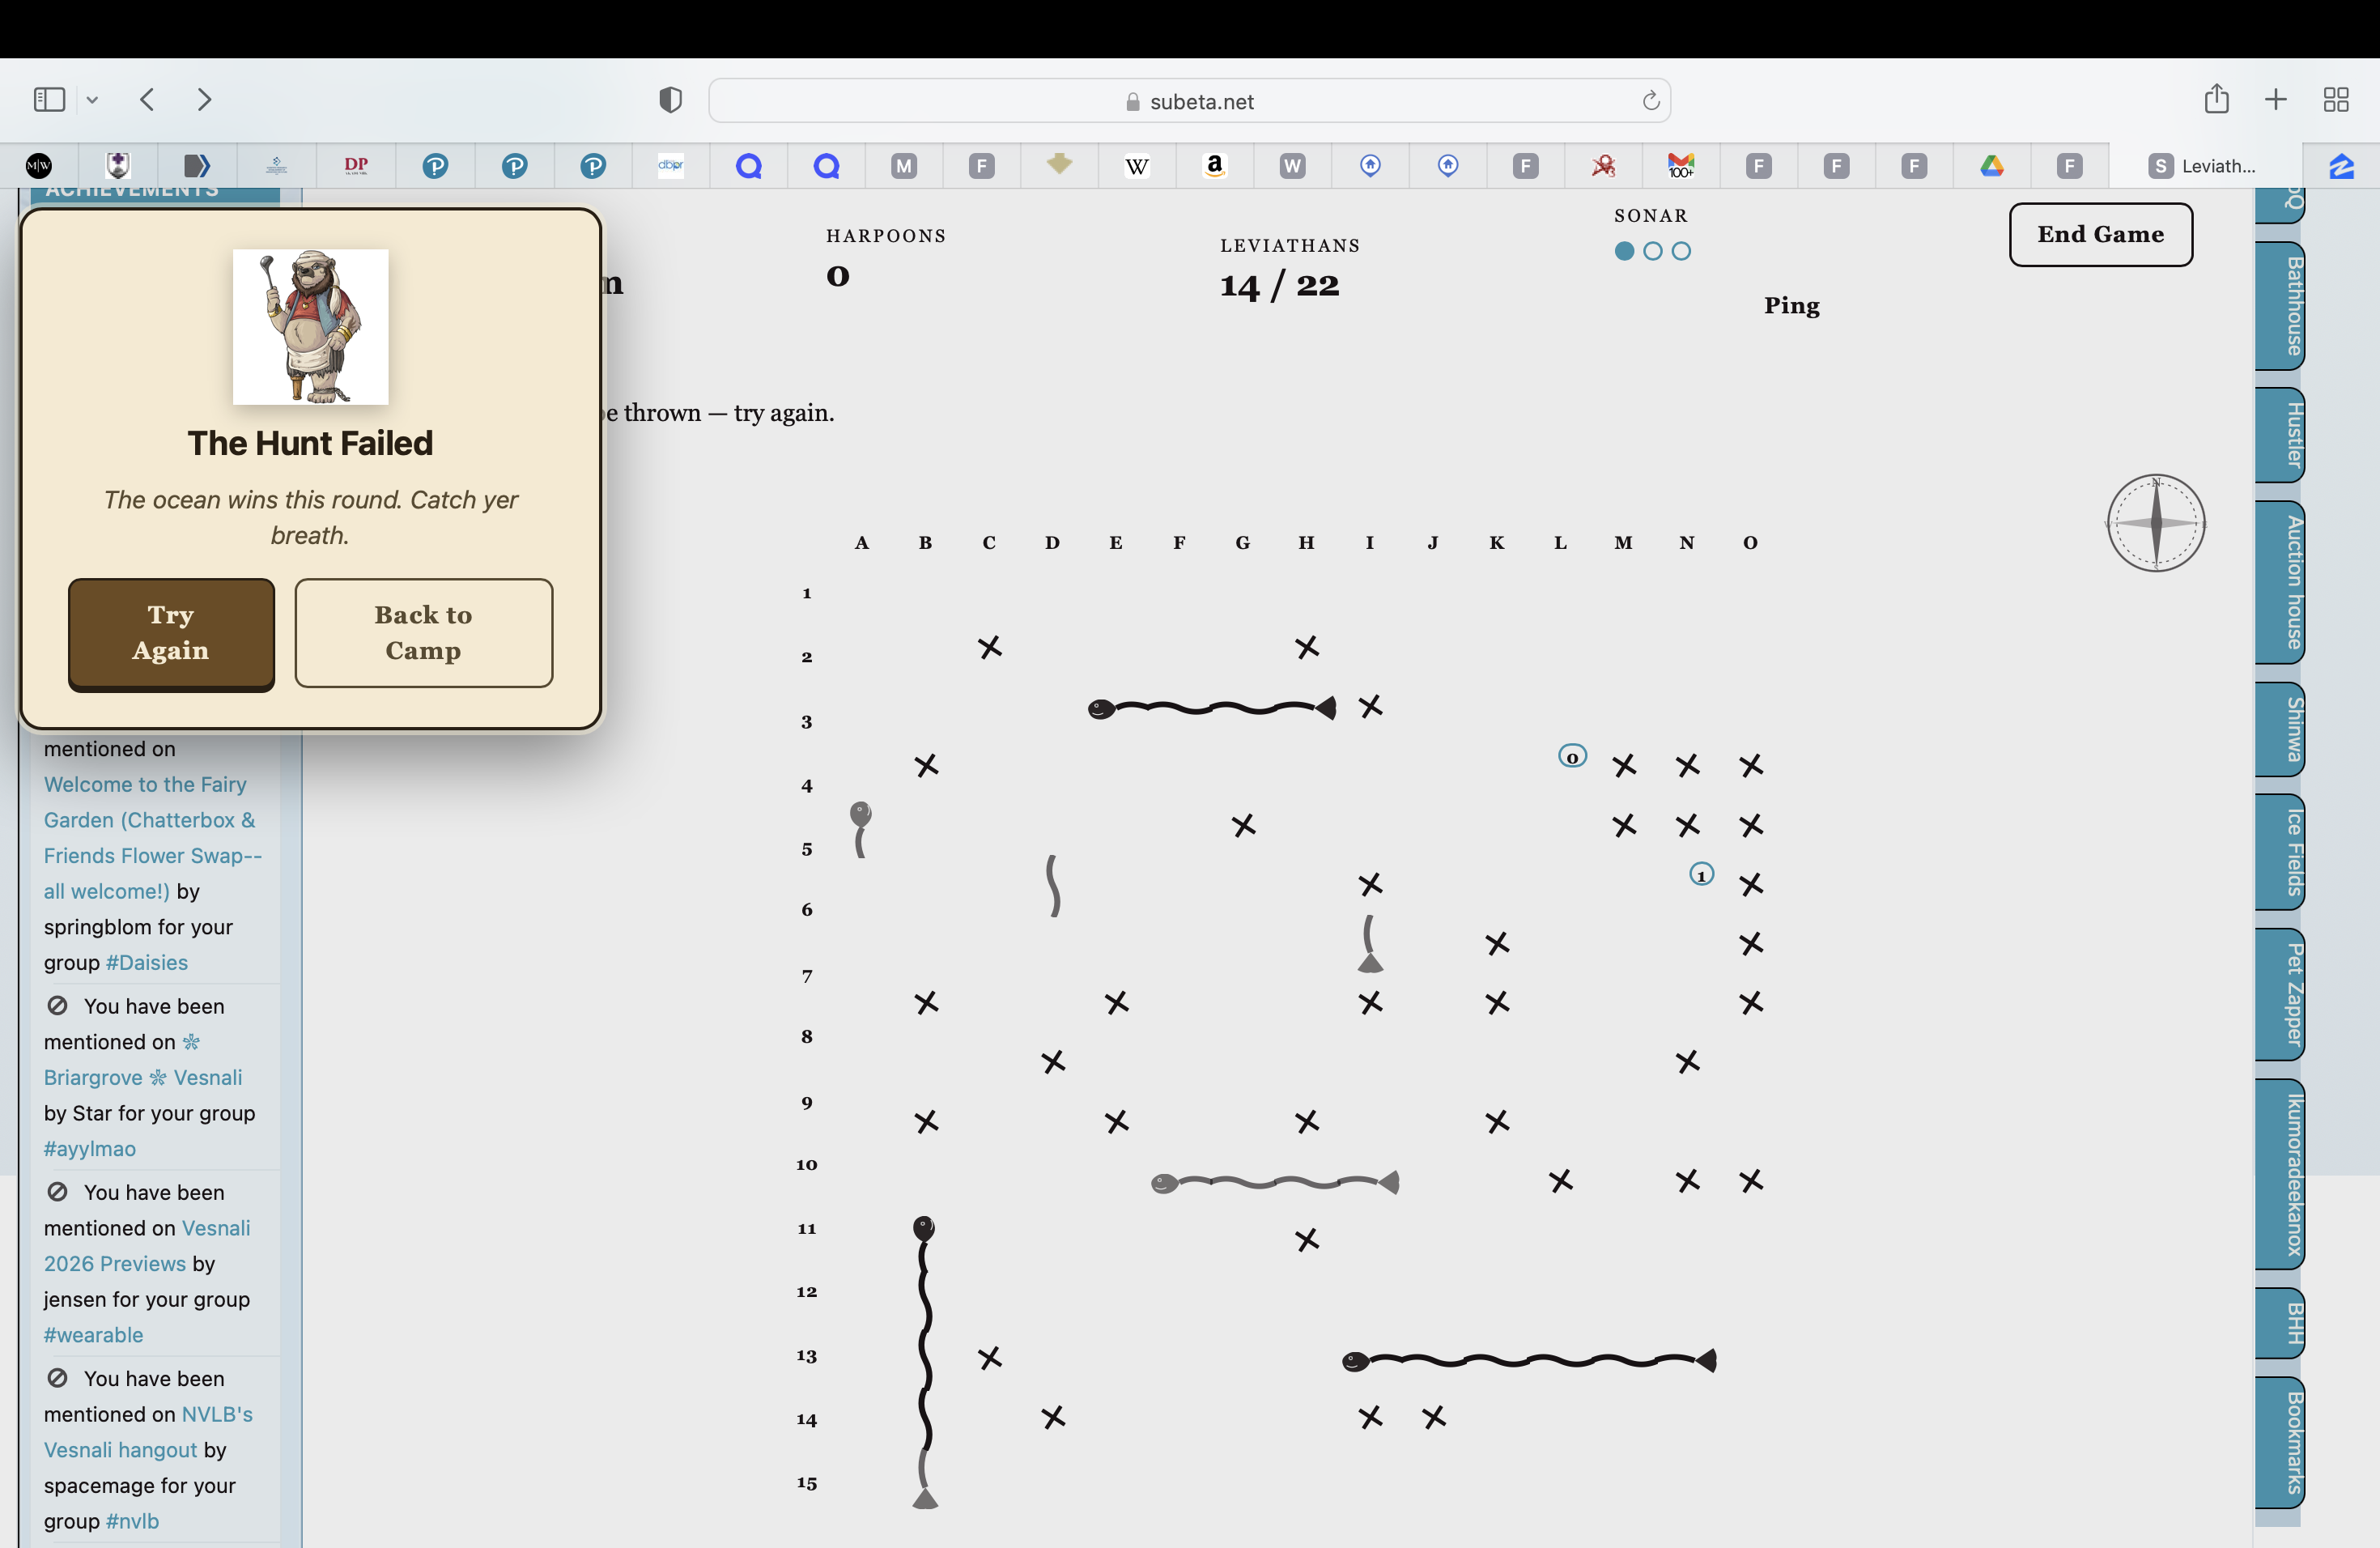Show tab overview grid icon

(2335, 100)
